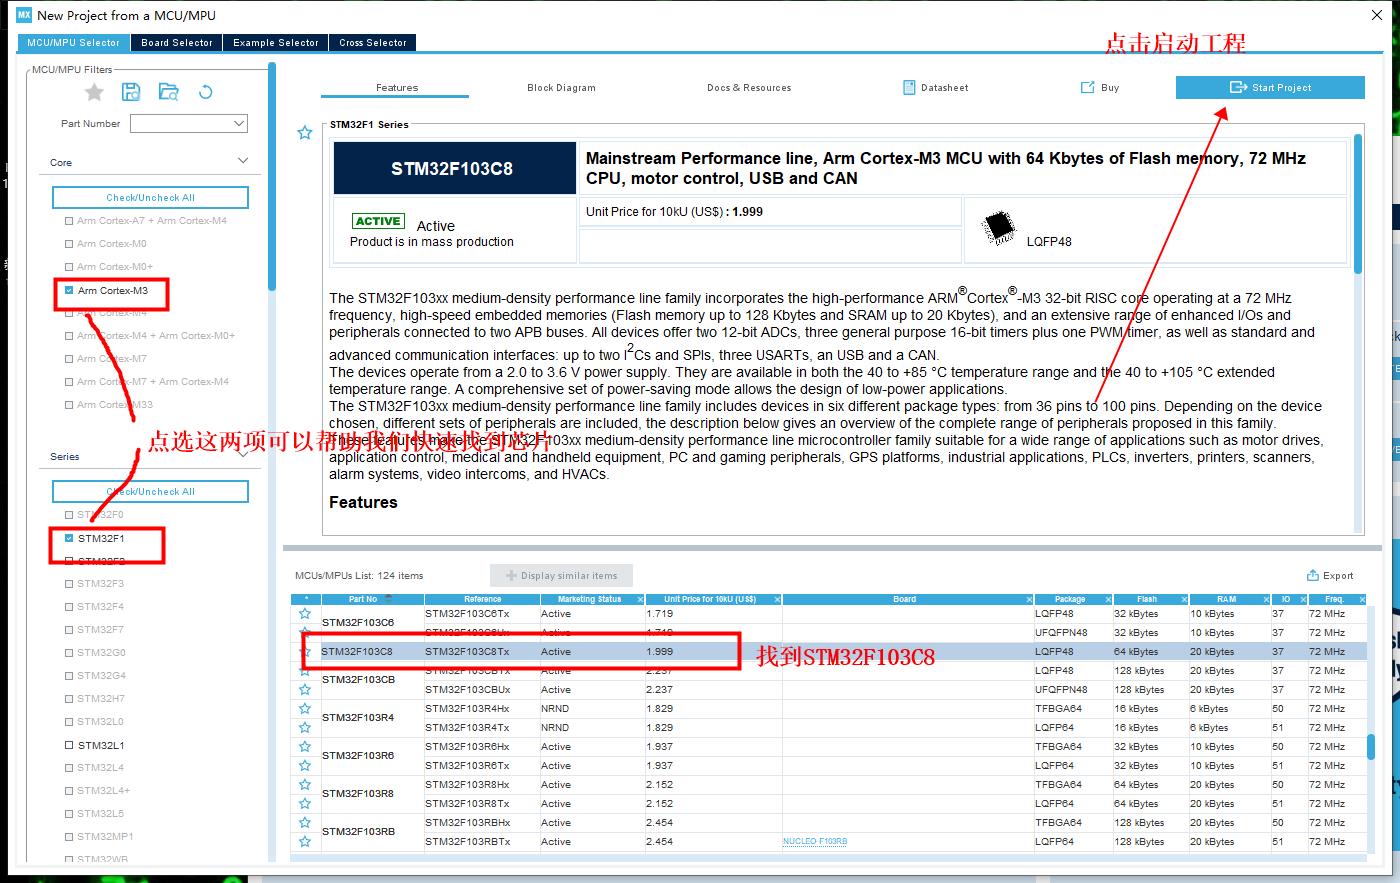Hide the RAM column with its X

1266,599
